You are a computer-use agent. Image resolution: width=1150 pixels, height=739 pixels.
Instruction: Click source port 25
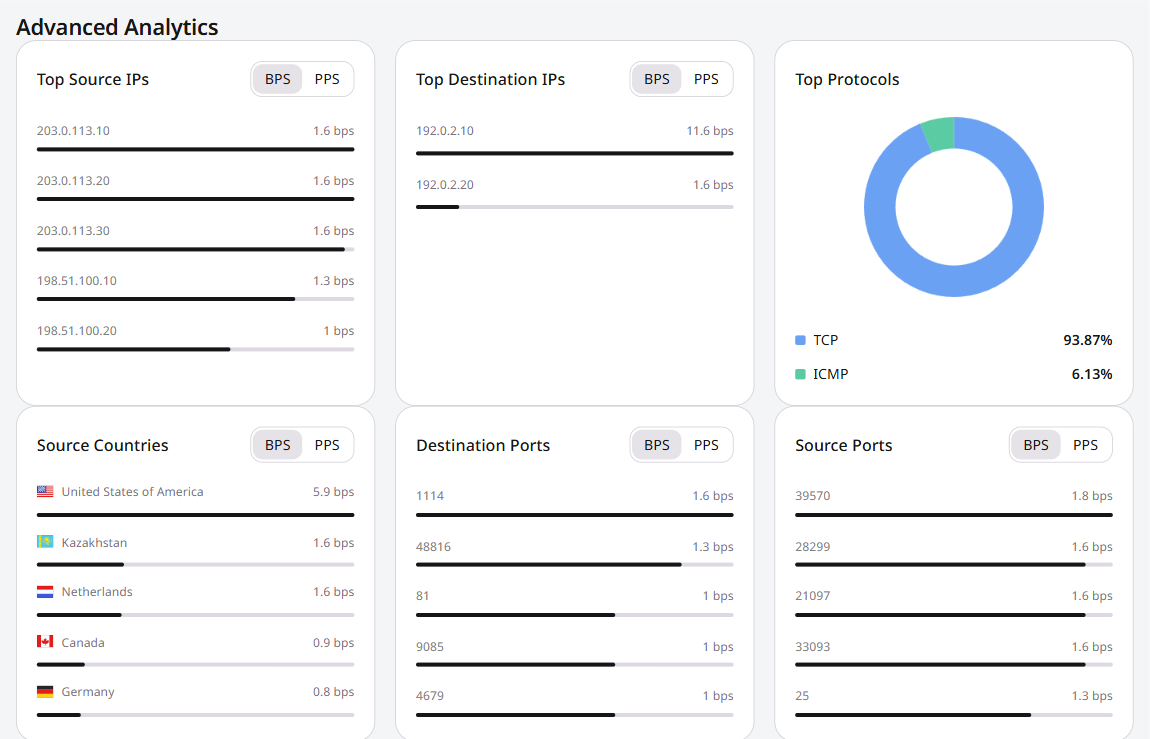point(802,696)
